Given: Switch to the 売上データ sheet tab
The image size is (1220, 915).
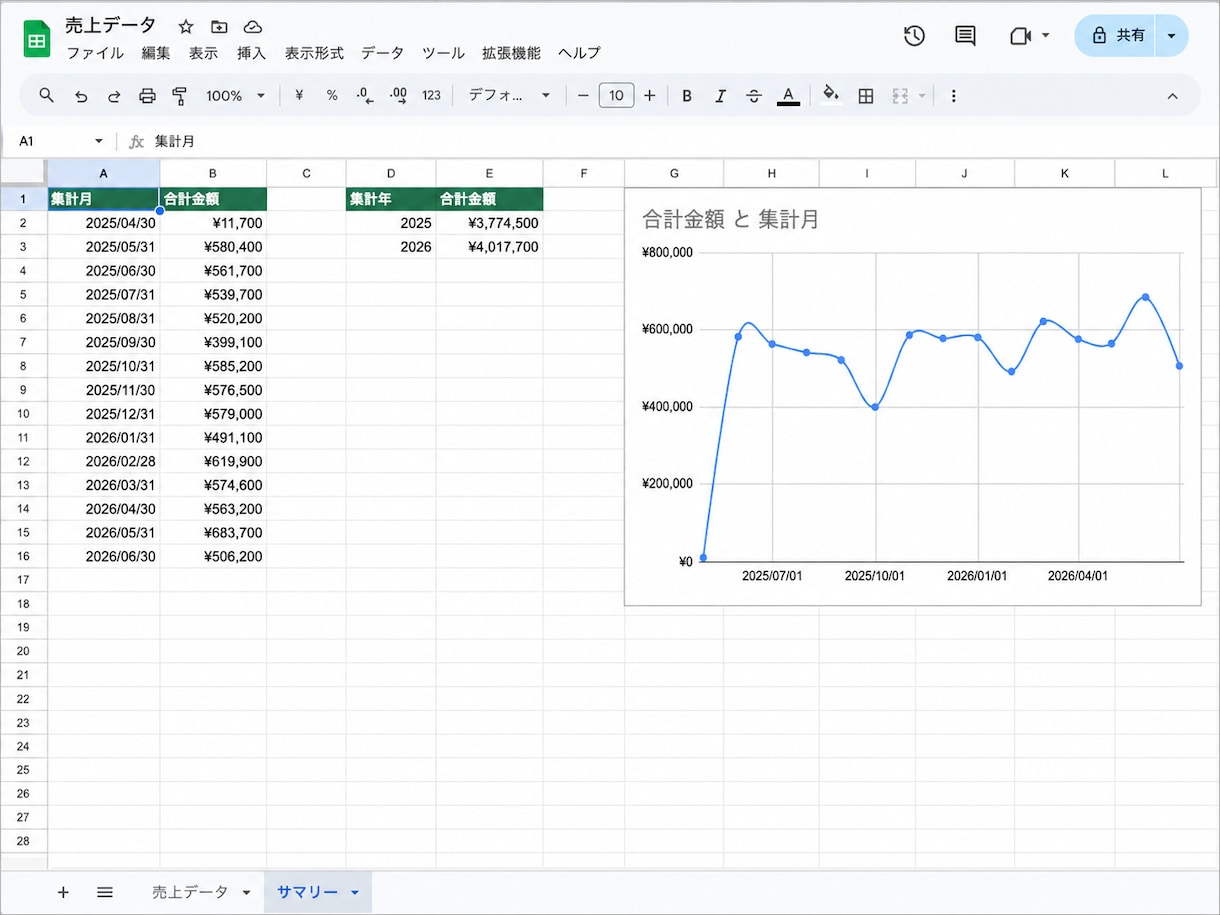Looking at the screenshot, I should pyautogui.click(x=190, y=892).
